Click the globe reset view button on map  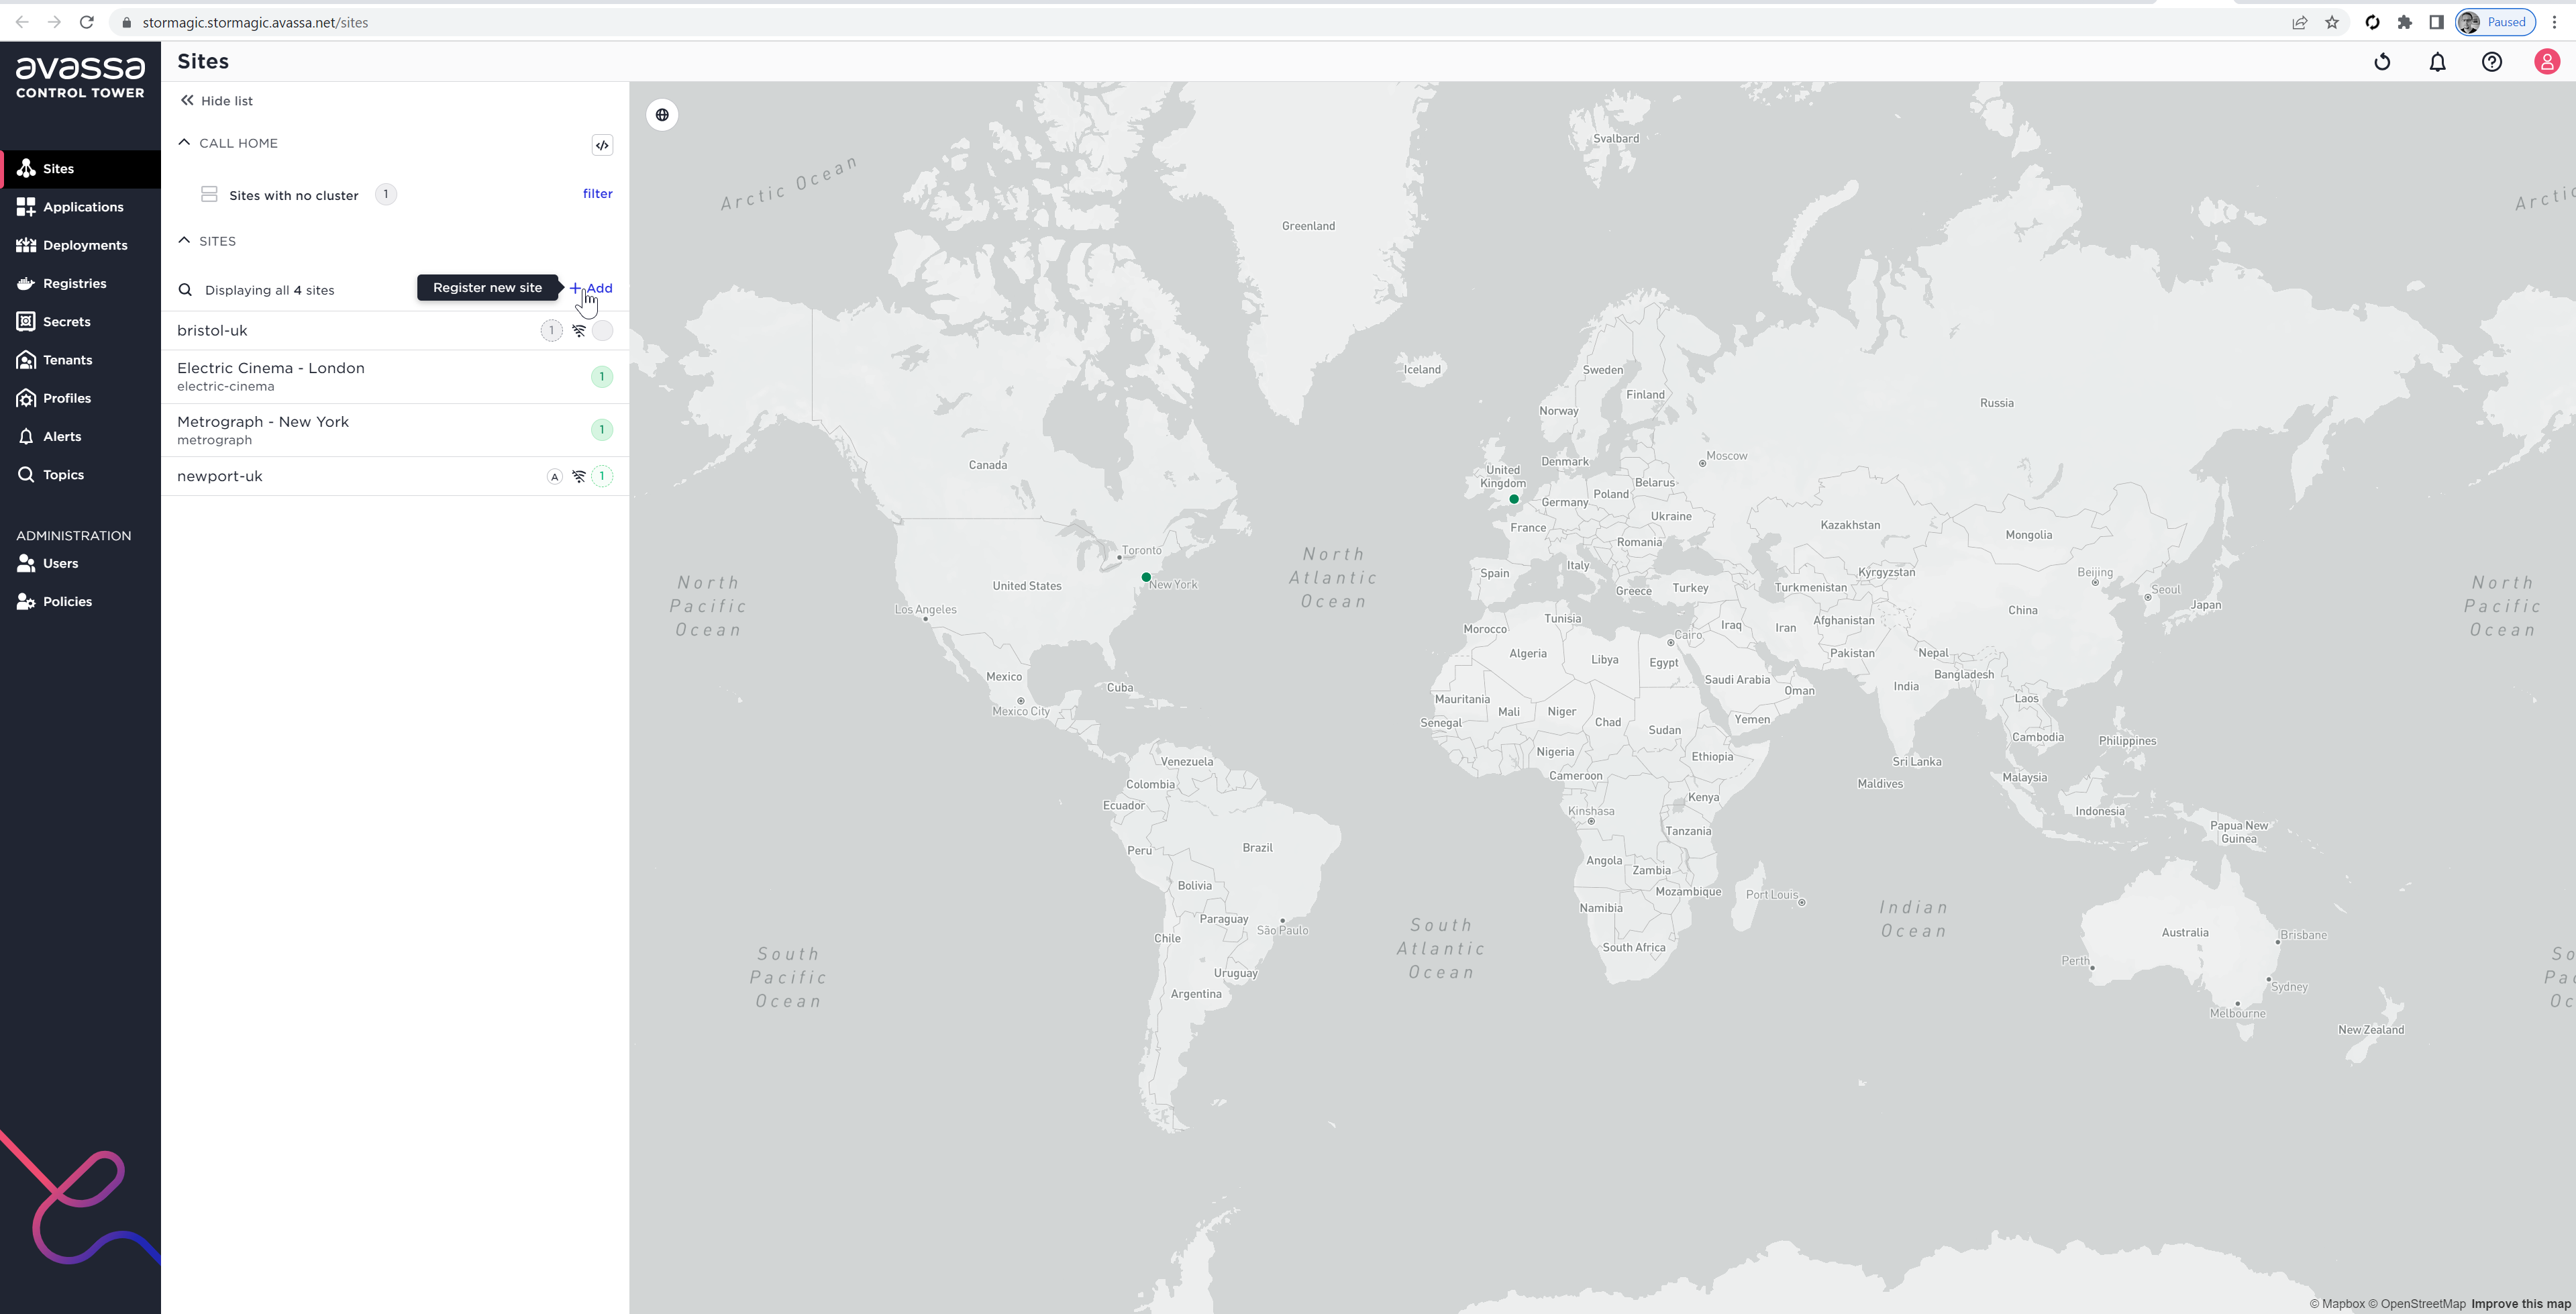pos(662,115)
